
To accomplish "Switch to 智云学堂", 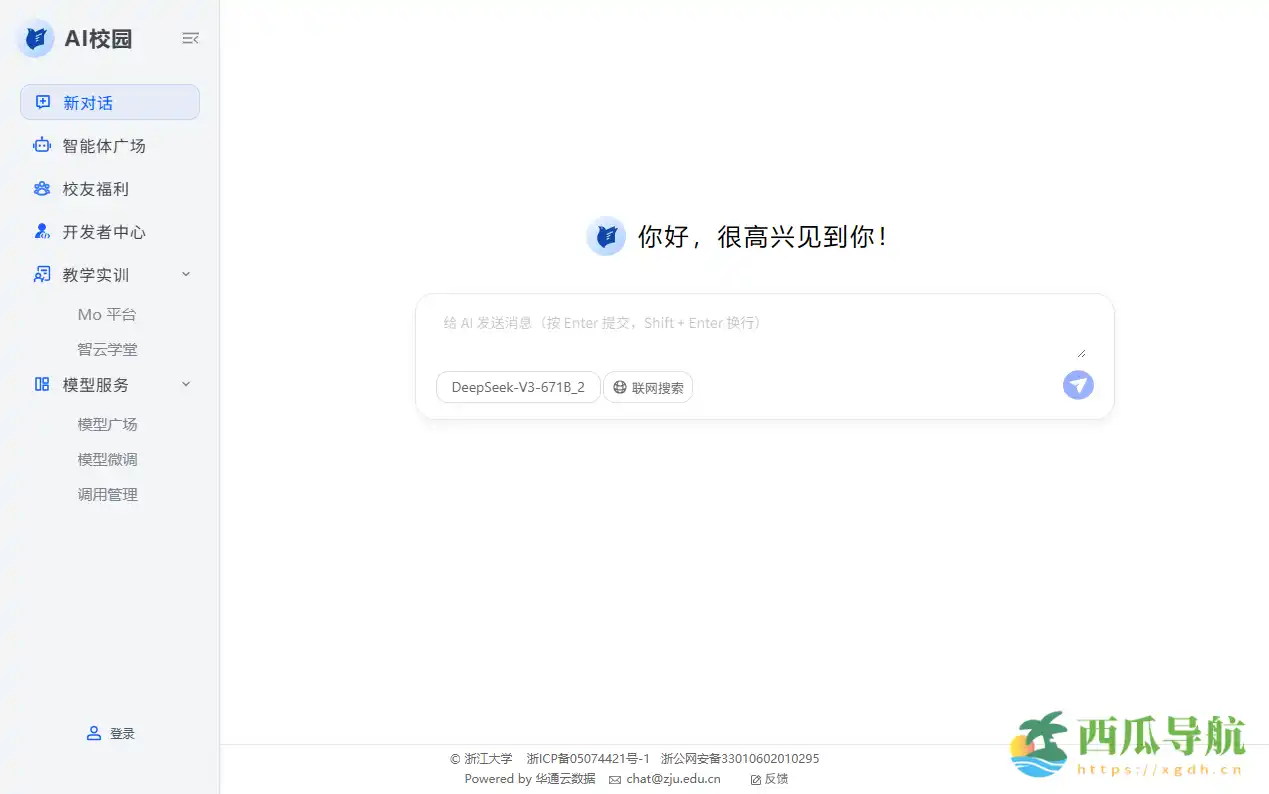I will [107, 349].
